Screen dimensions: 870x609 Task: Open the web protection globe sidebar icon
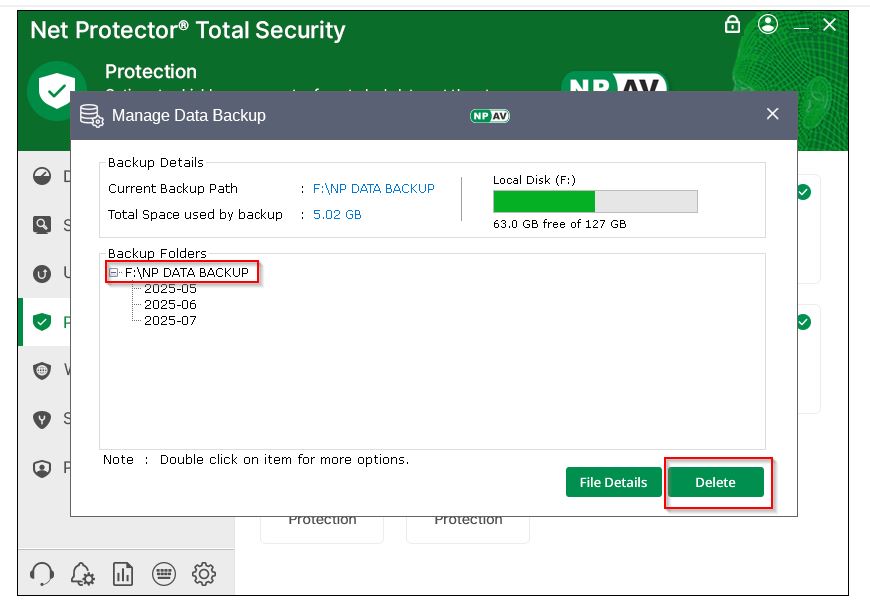[42, 370]
